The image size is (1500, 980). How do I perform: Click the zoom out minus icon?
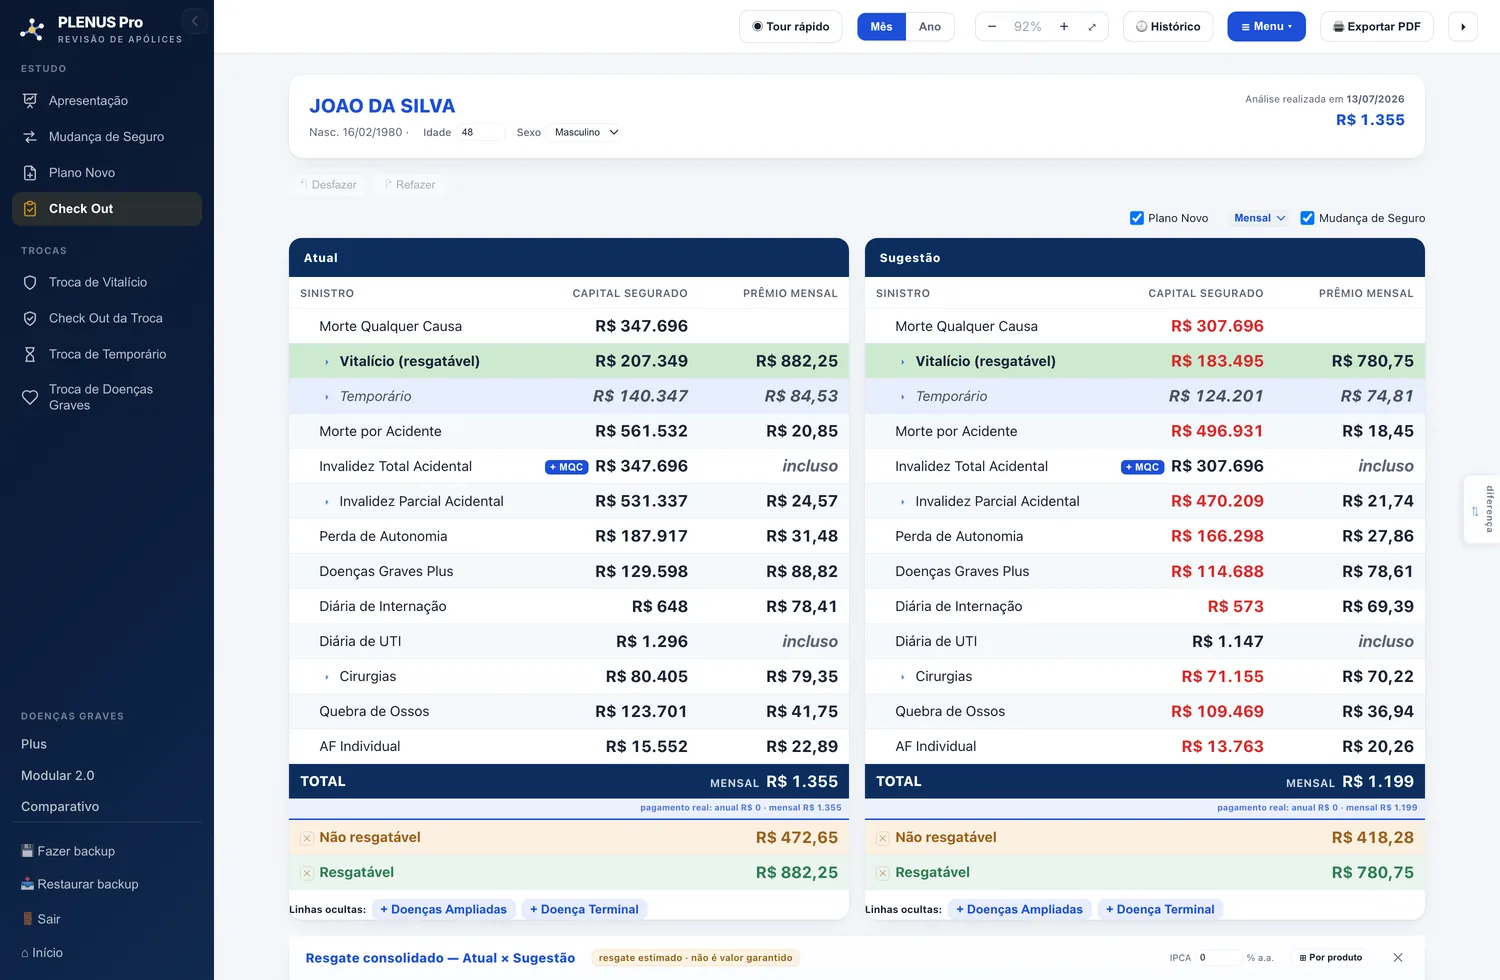tap(992, 27)
